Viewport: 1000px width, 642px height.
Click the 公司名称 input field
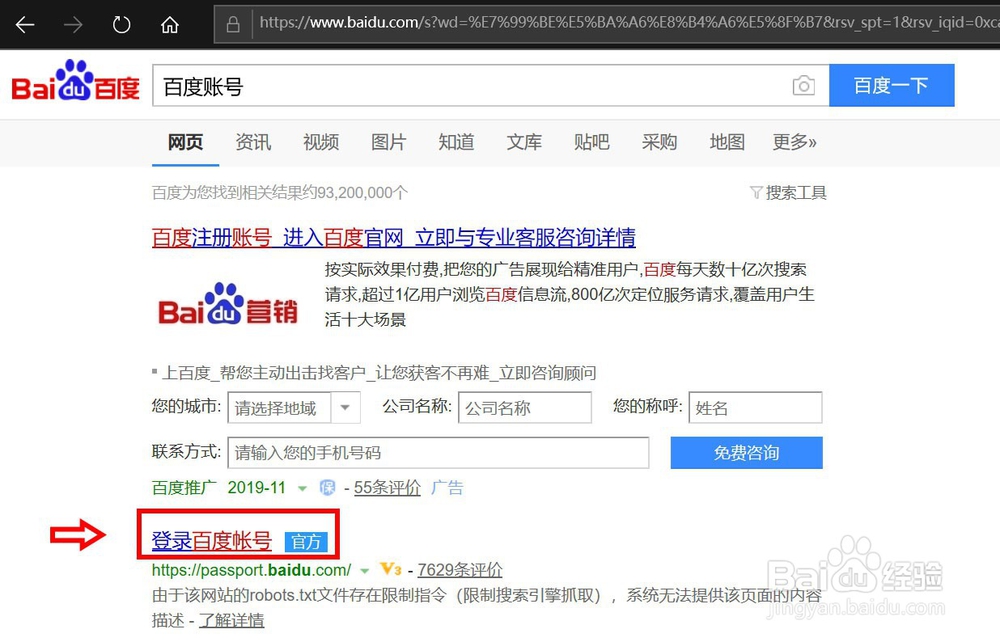(x=525, y=407)
